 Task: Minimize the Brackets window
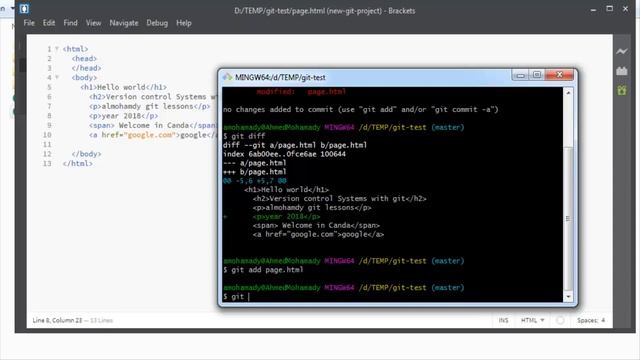point(593,9)
